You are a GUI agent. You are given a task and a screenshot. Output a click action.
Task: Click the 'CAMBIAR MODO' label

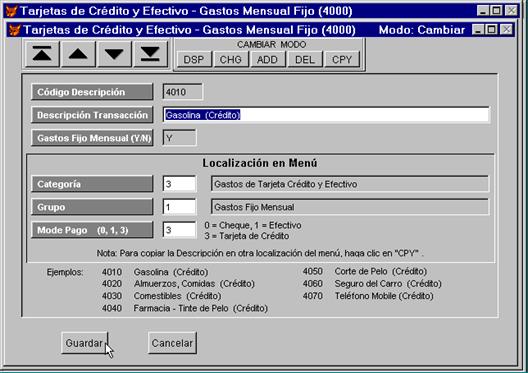point(271,44)
